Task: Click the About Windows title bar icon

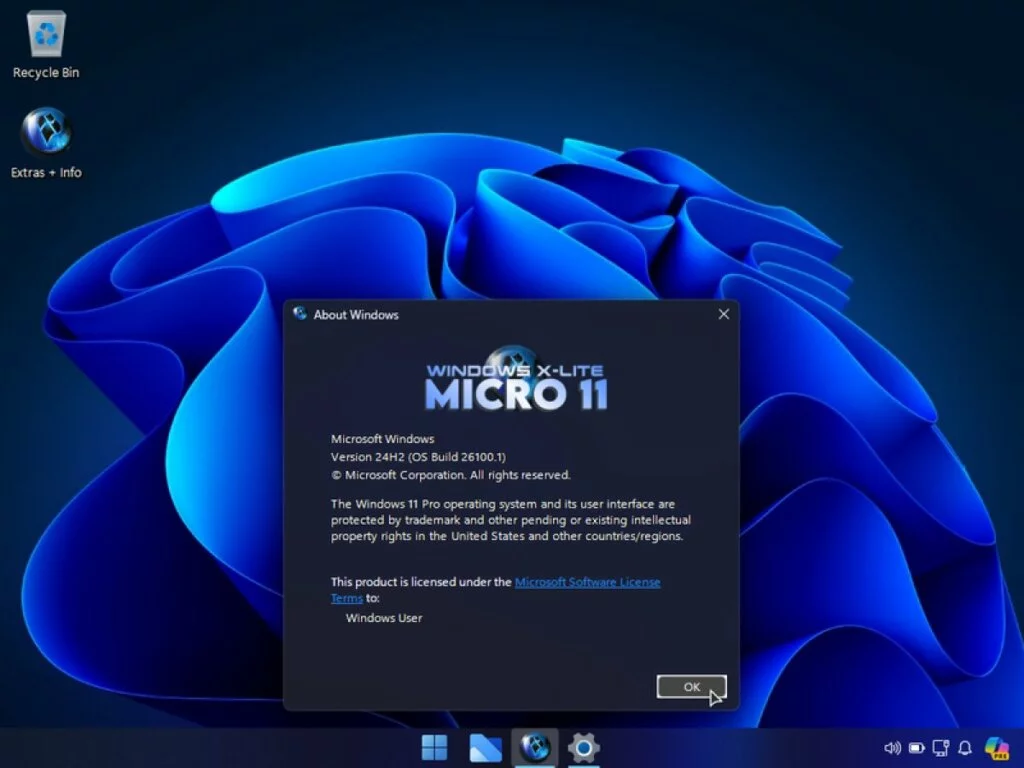Action: tap(299, 314)
